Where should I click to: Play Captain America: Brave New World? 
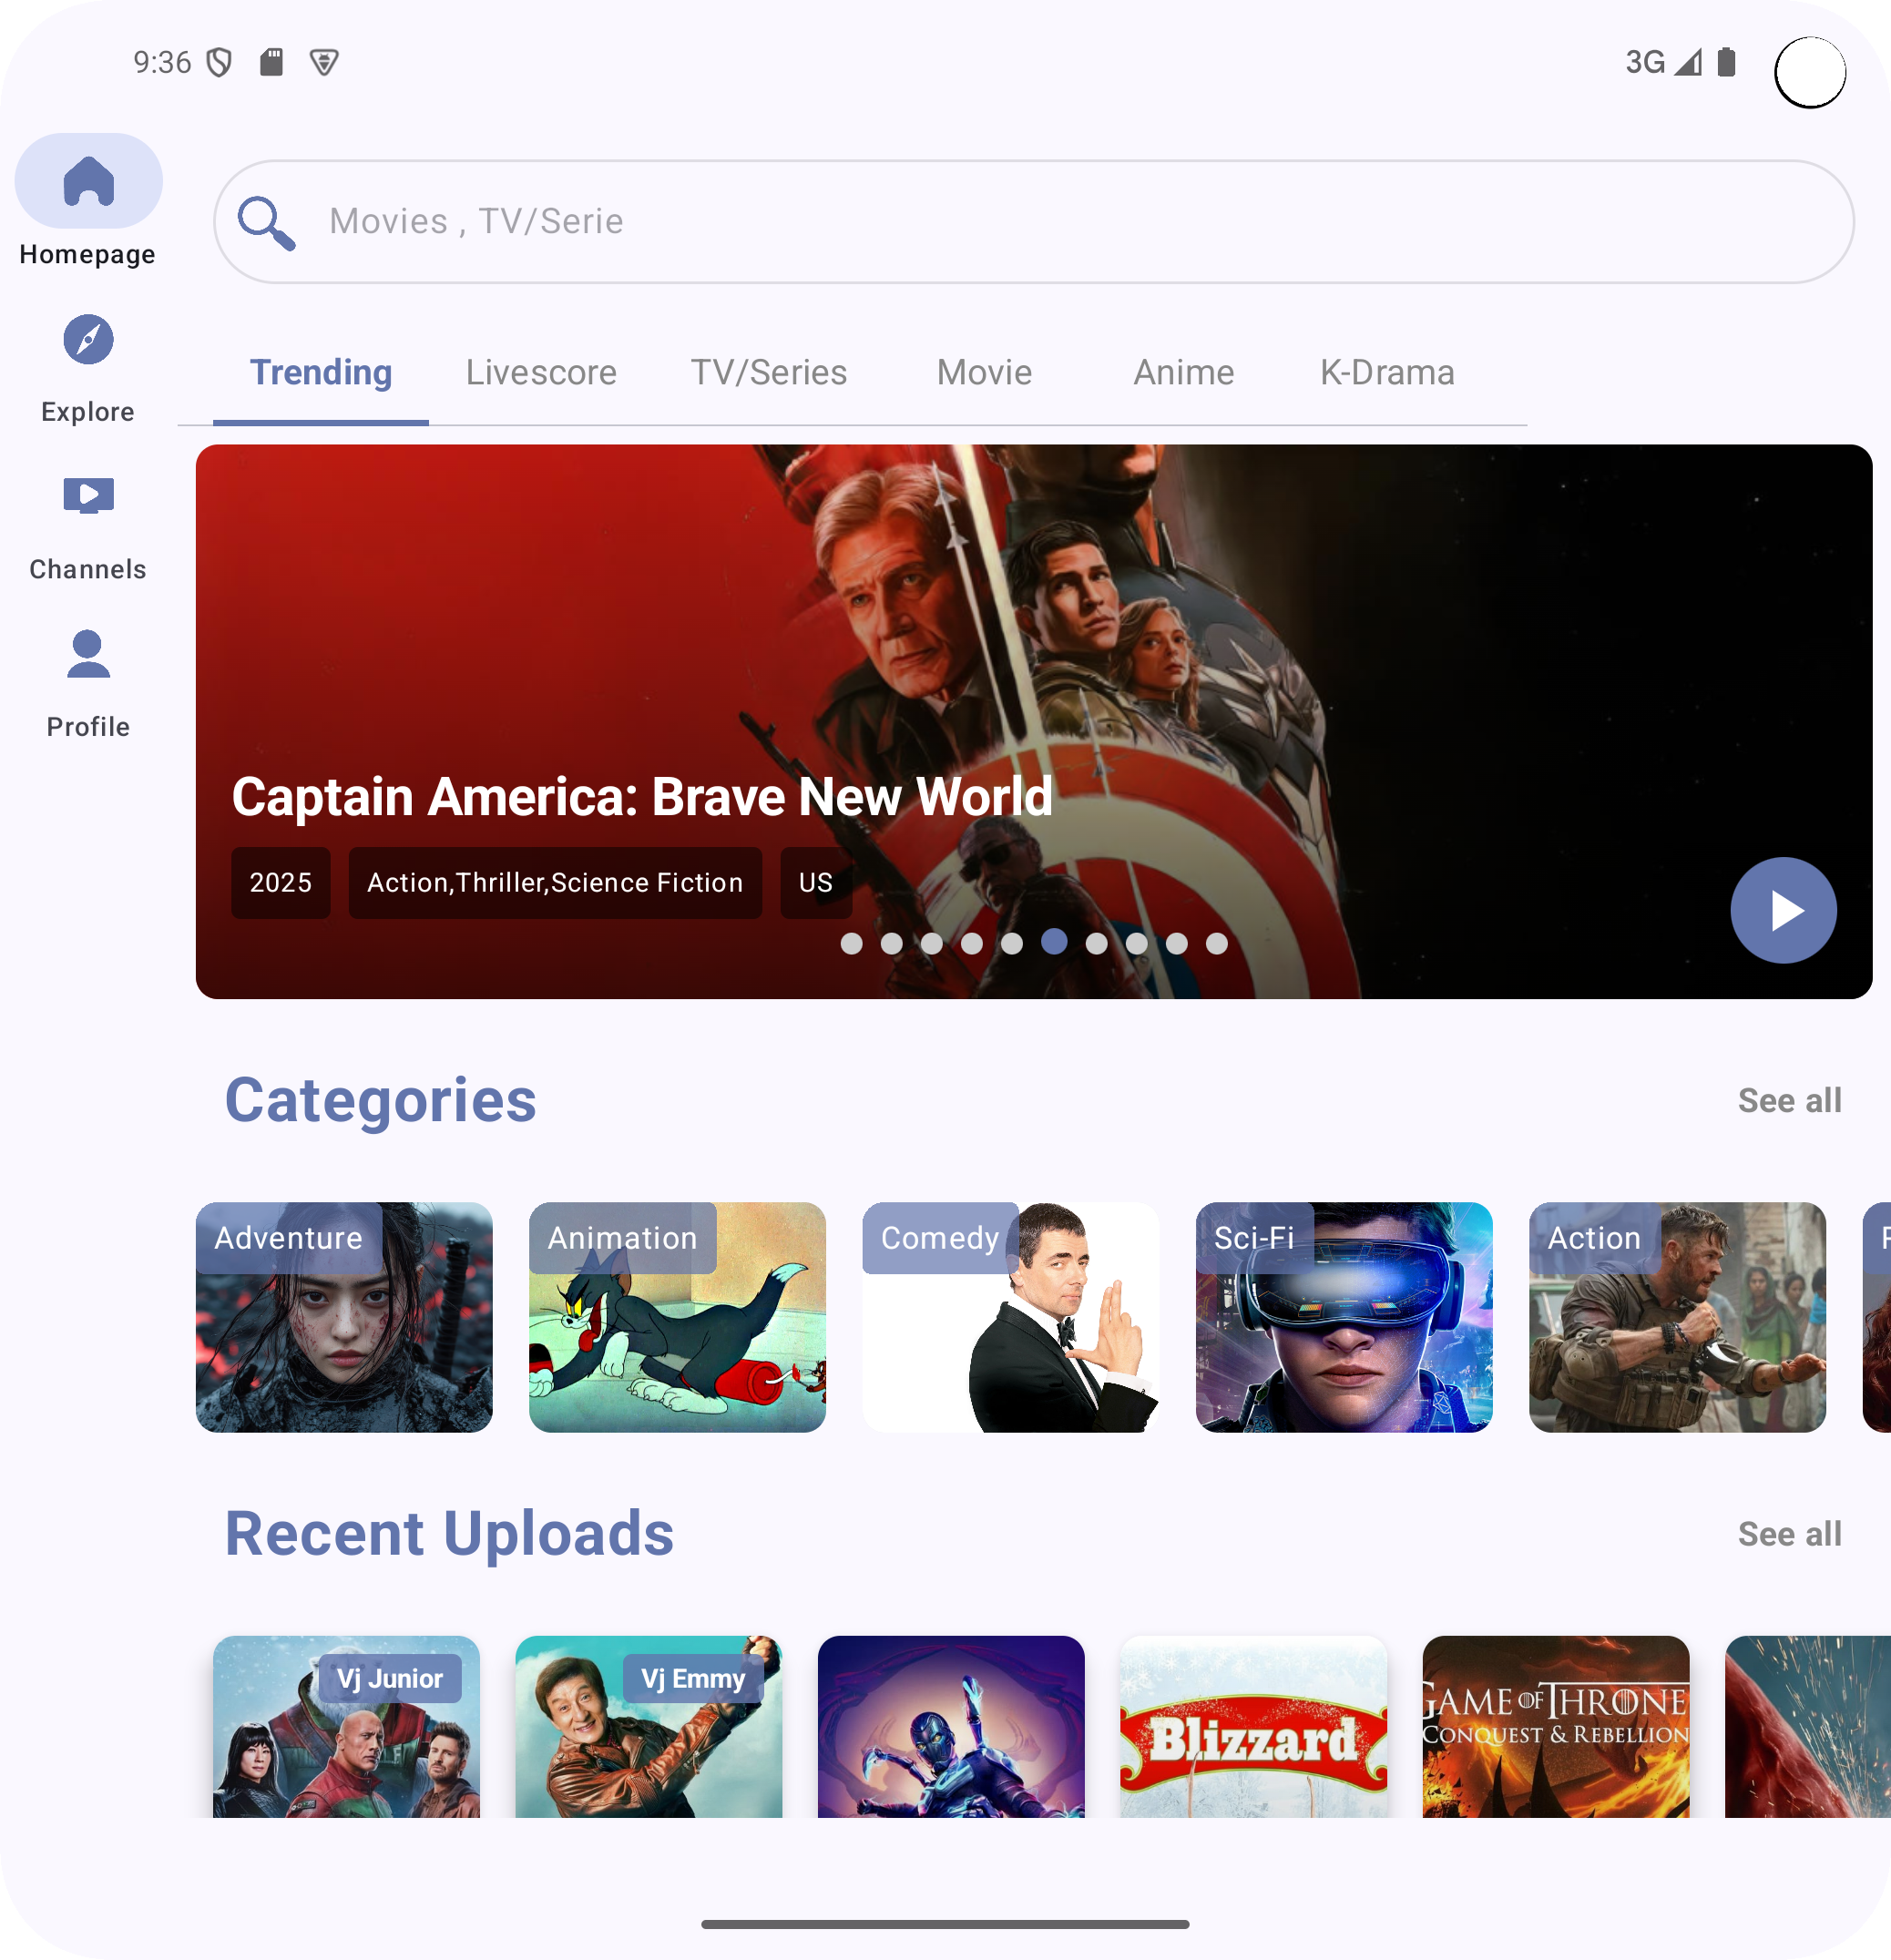(x=1783, y=910)
